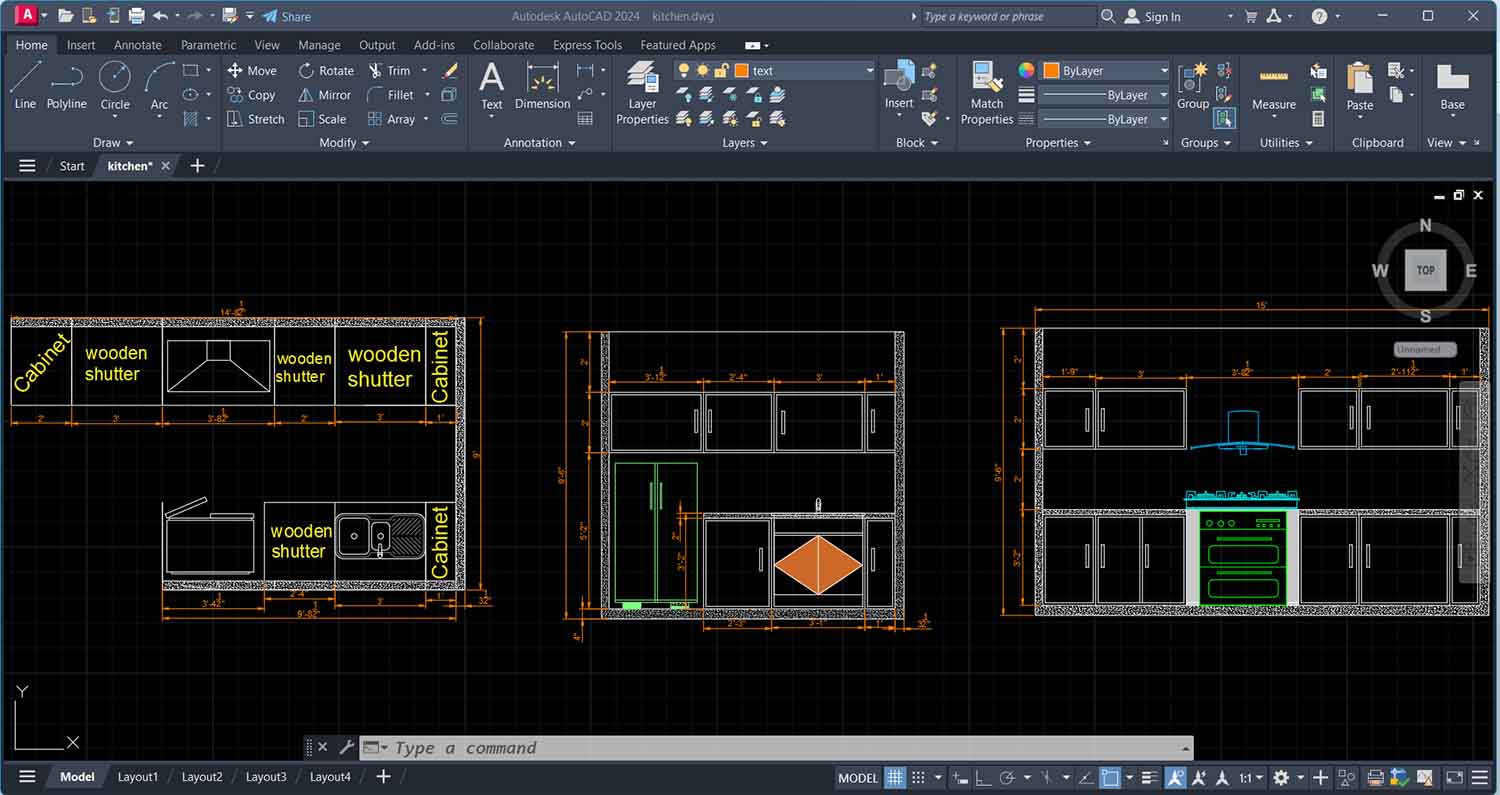
Task: Open the Layout1 tab
Action: click(138, 777)
